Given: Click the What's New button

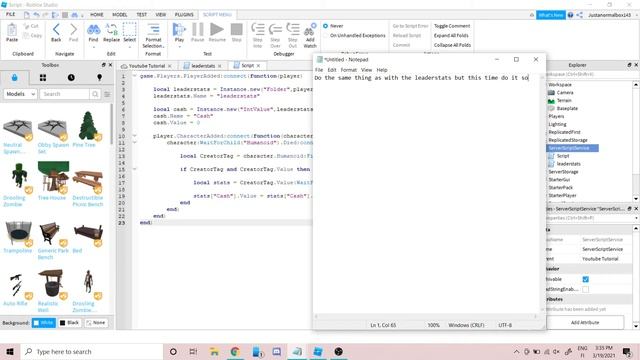Looking at the screenshot, I should 551,15.
